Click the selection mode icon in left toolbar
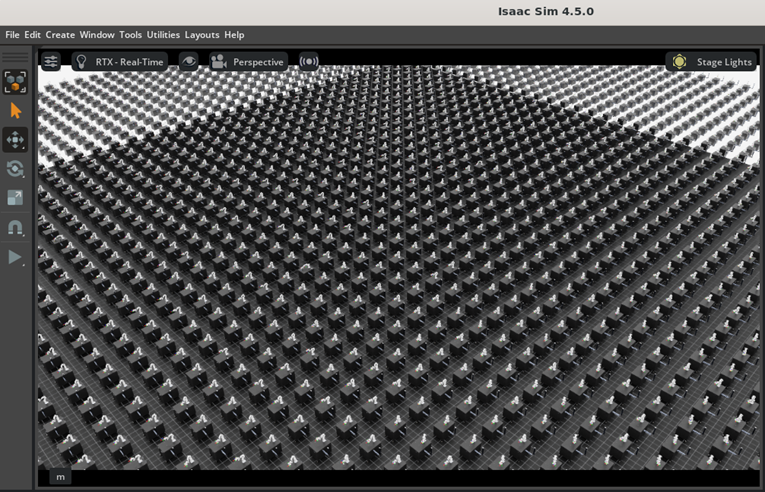Screen dimensions: 765x492 click(x=15, y=82)
